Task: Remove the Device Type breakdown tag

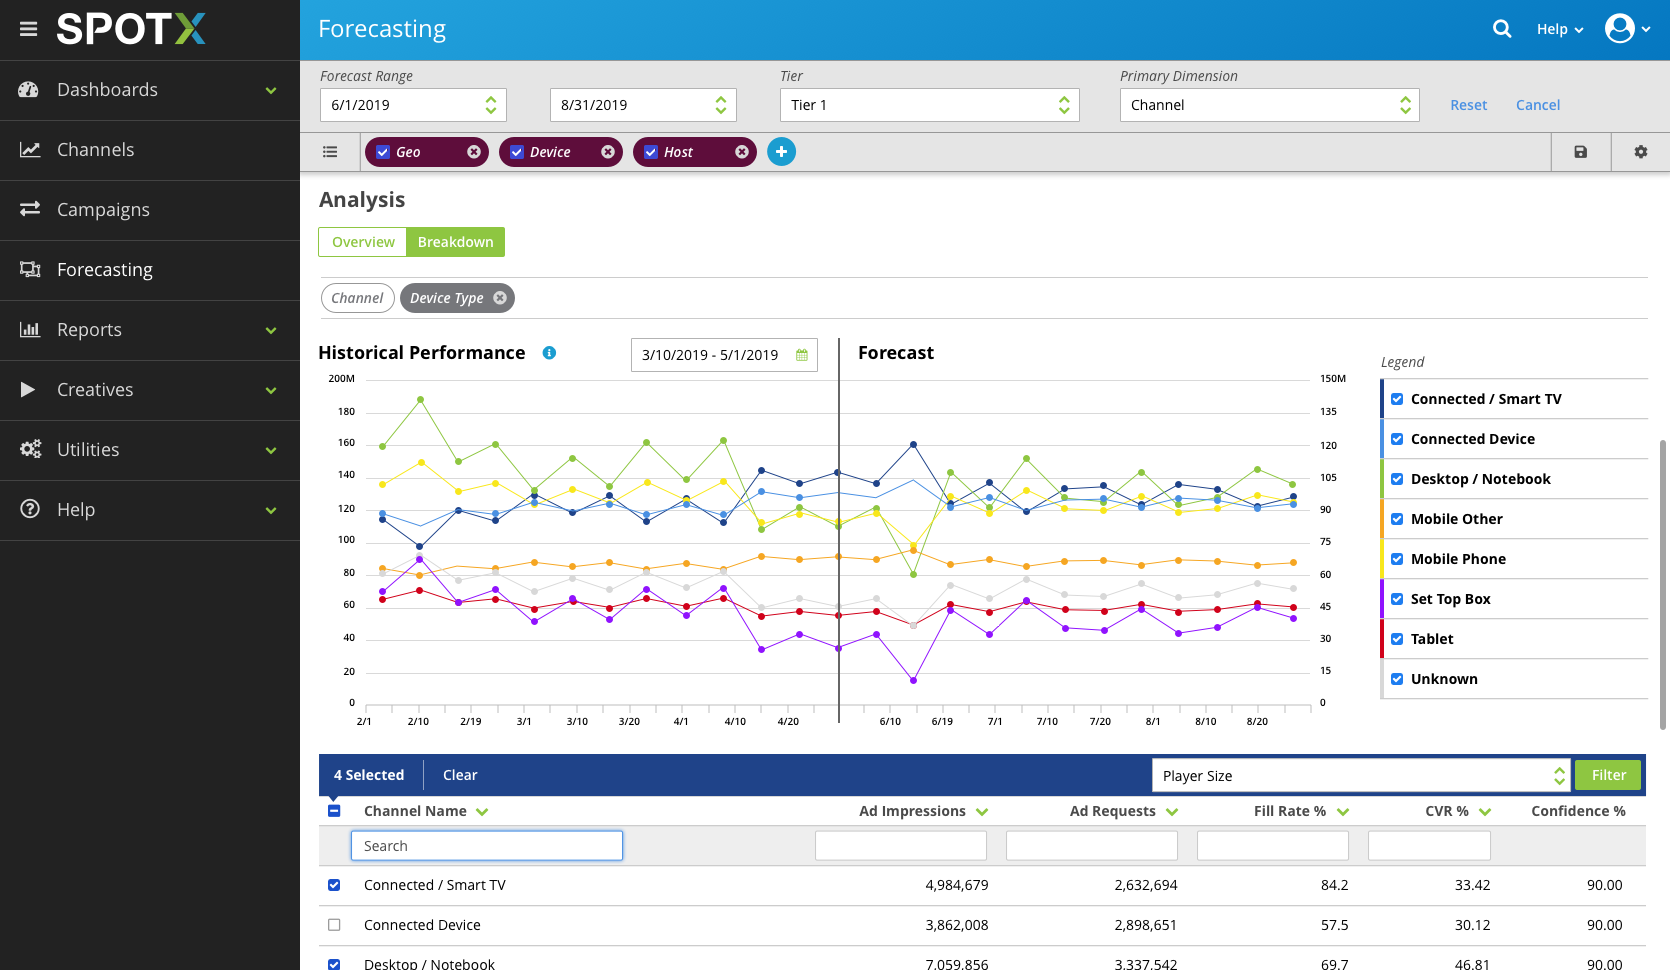Action: 500,298
